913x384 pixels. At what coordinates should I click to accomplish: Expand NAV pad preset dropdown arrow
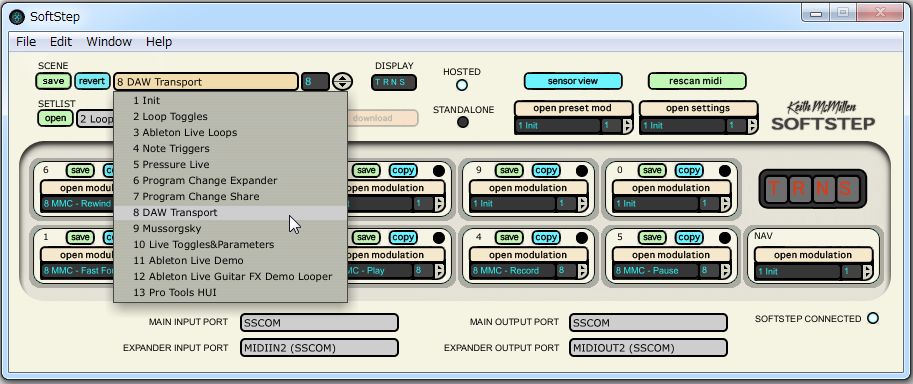coord(868,272)
